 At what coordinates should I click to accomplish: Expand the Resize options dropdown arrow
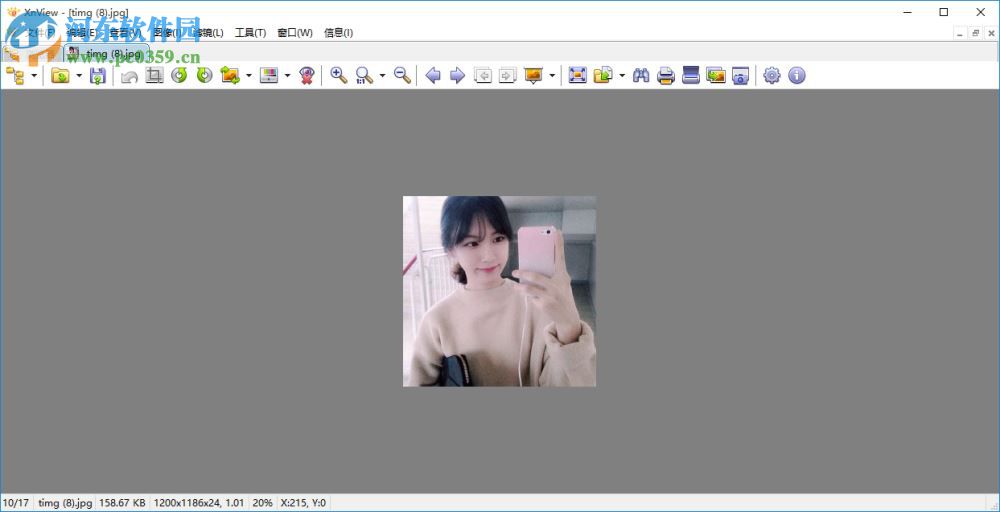pyautogui.click(x=249, y=76)
